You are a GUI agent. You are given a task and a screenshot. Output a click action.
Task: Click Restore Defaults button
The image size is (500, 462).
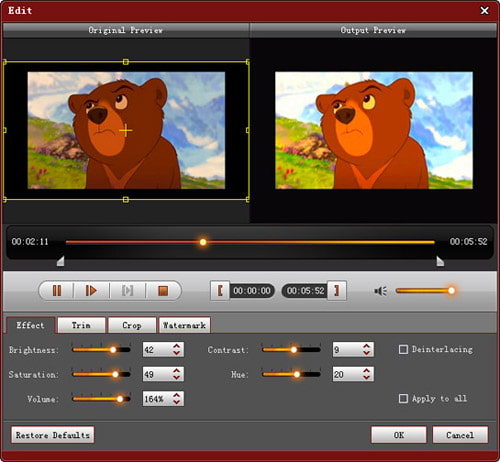coord(53,435)
